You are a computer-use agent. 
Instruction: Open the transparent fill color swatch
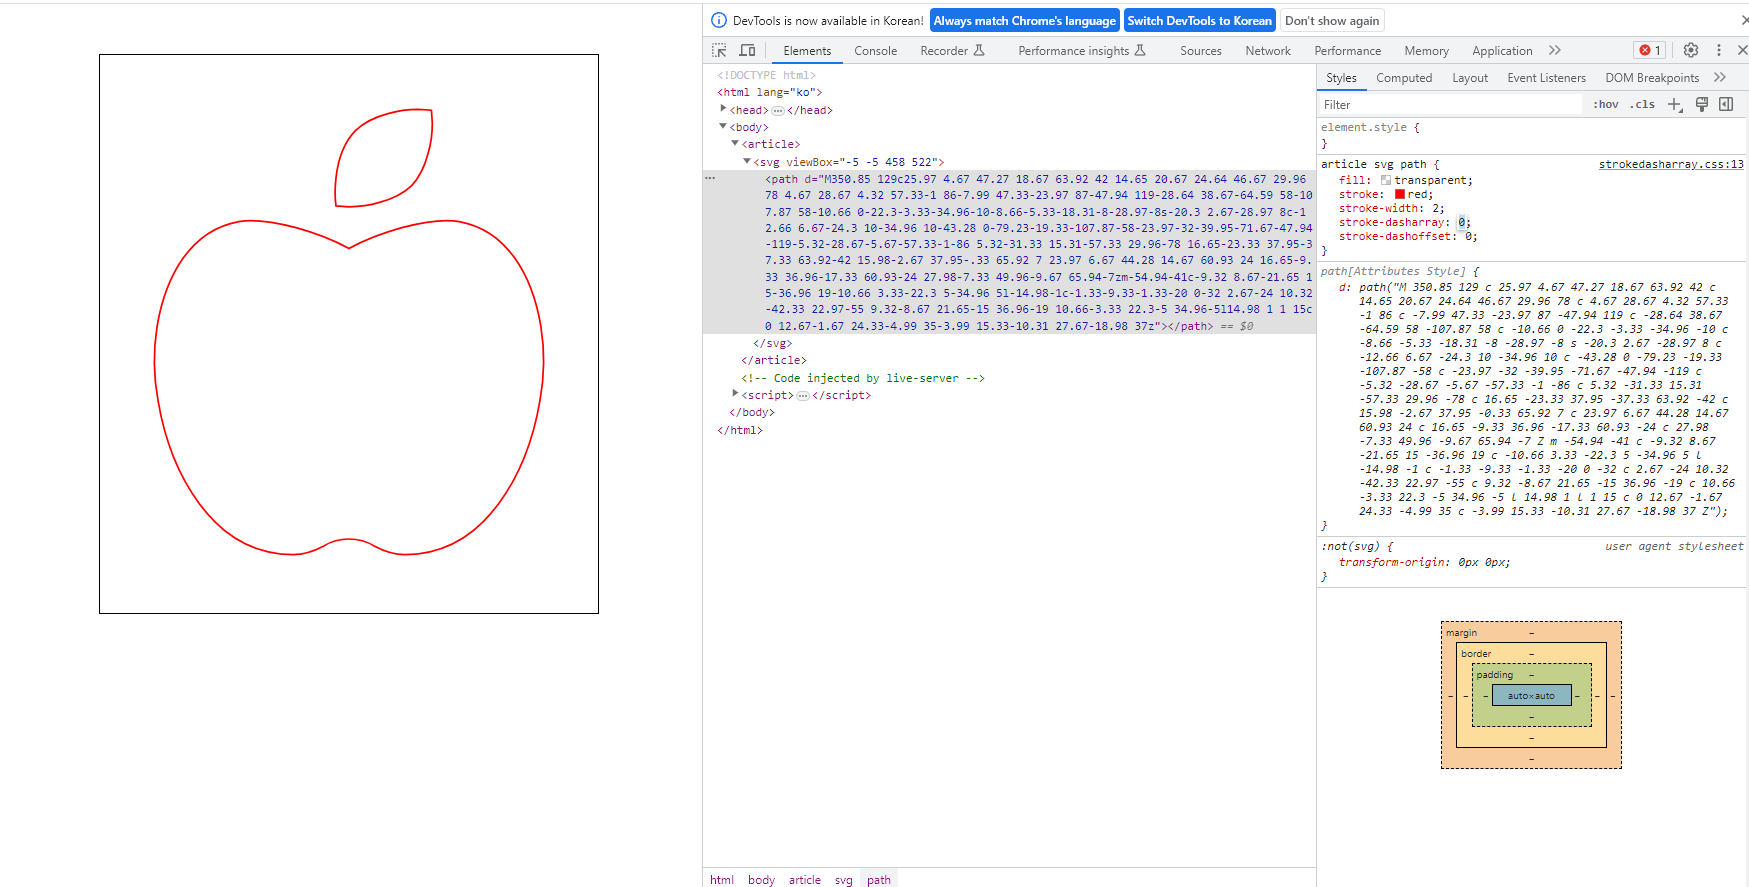[1386, 180]
